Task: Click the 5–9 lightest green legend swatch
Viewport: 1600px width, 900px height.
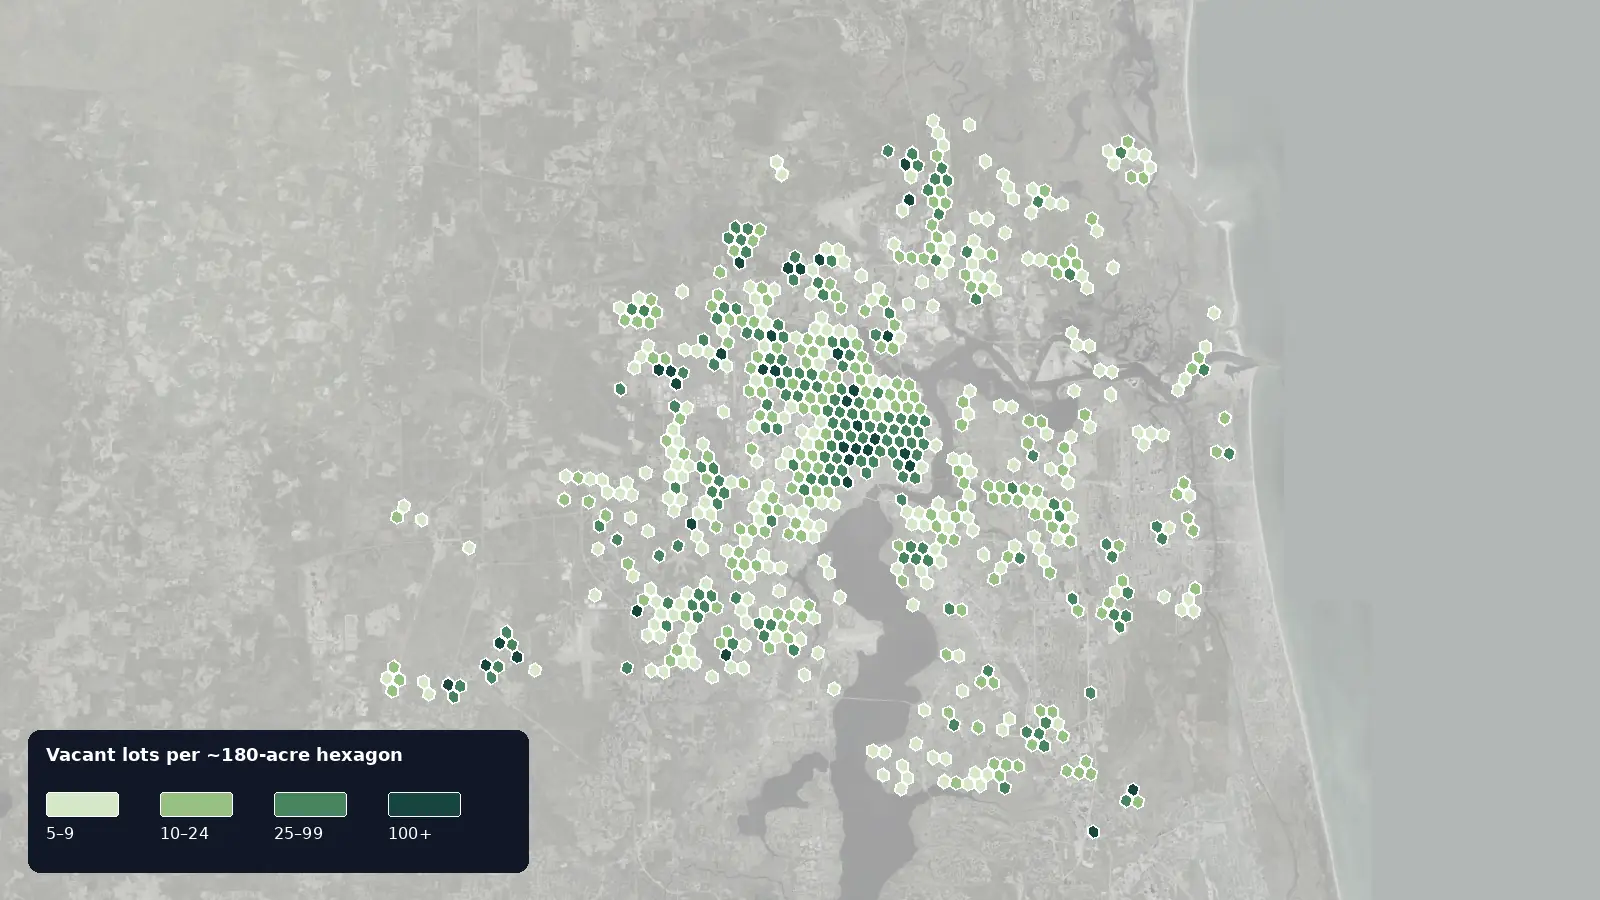Action: [x=82, y=804]
